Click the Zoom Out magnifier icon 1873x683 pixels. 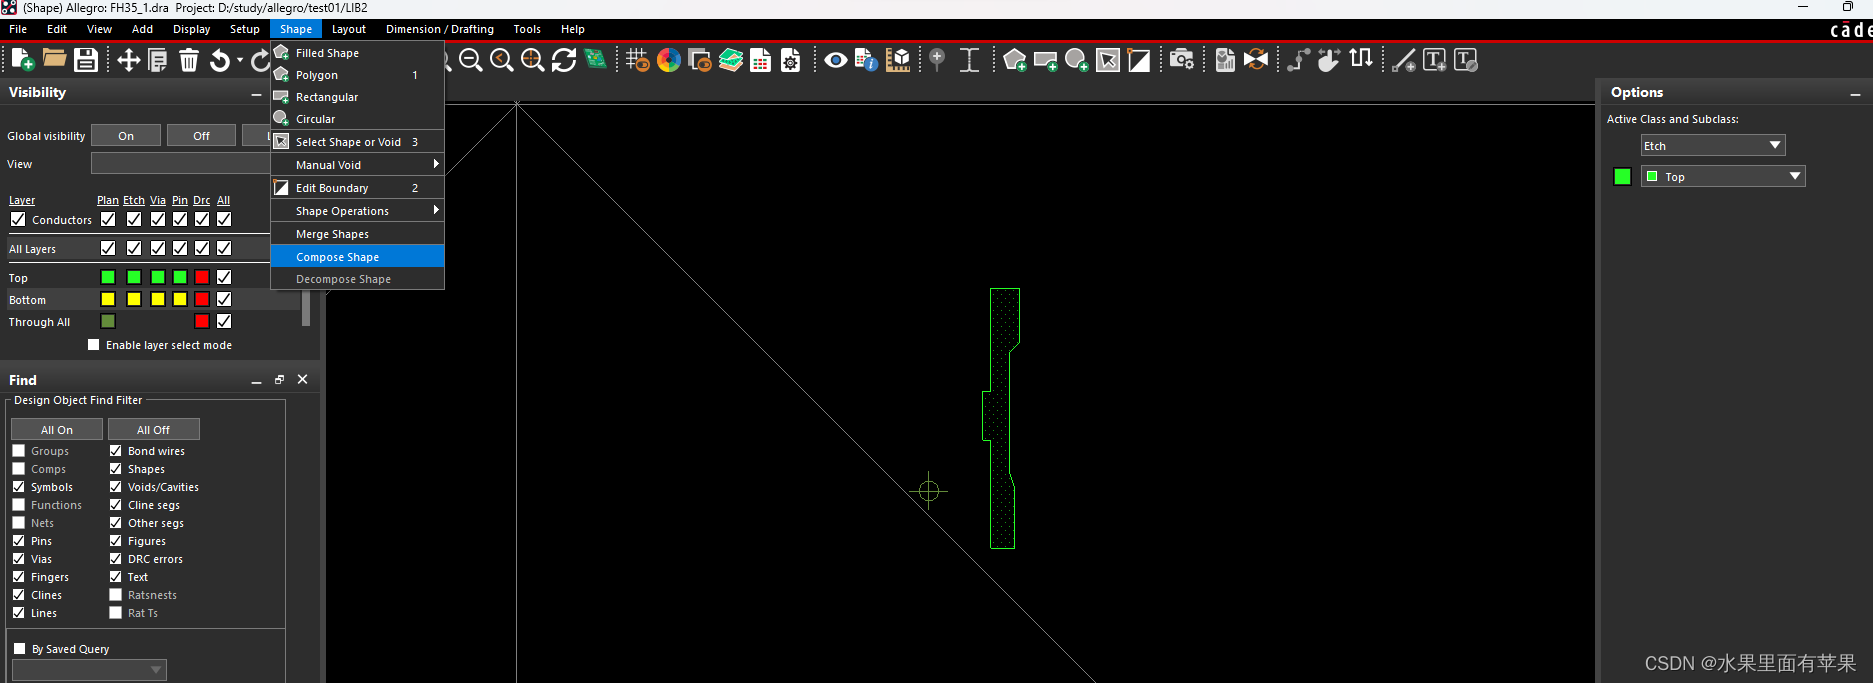click(x=471, y=60)
